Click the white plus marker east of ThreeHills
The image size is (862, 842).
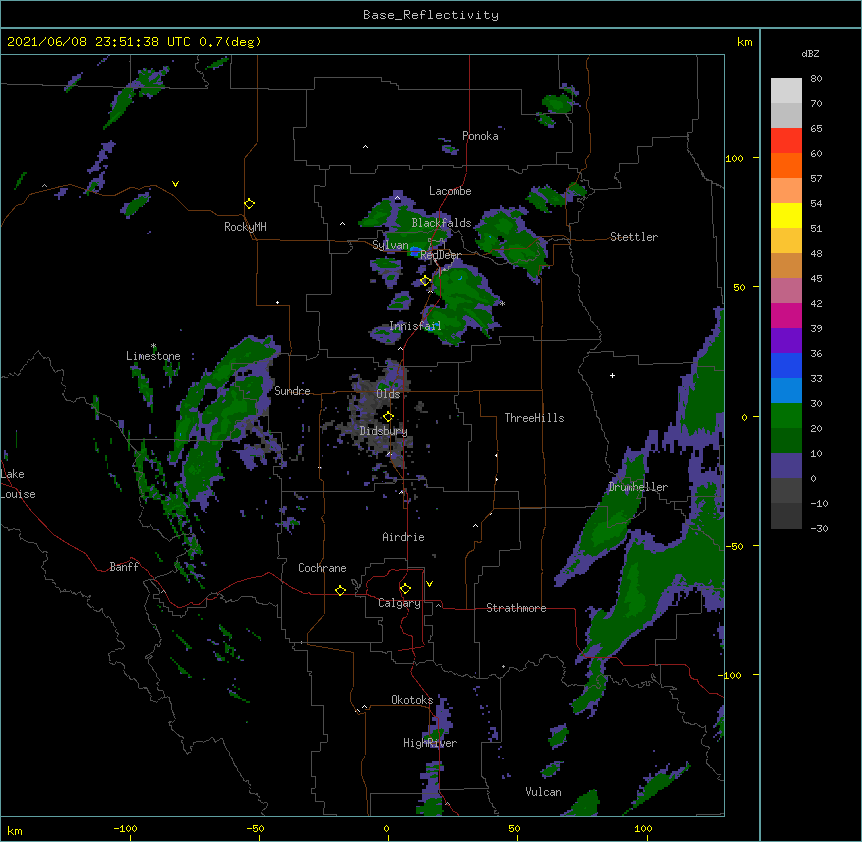click(x=612, y=375)
